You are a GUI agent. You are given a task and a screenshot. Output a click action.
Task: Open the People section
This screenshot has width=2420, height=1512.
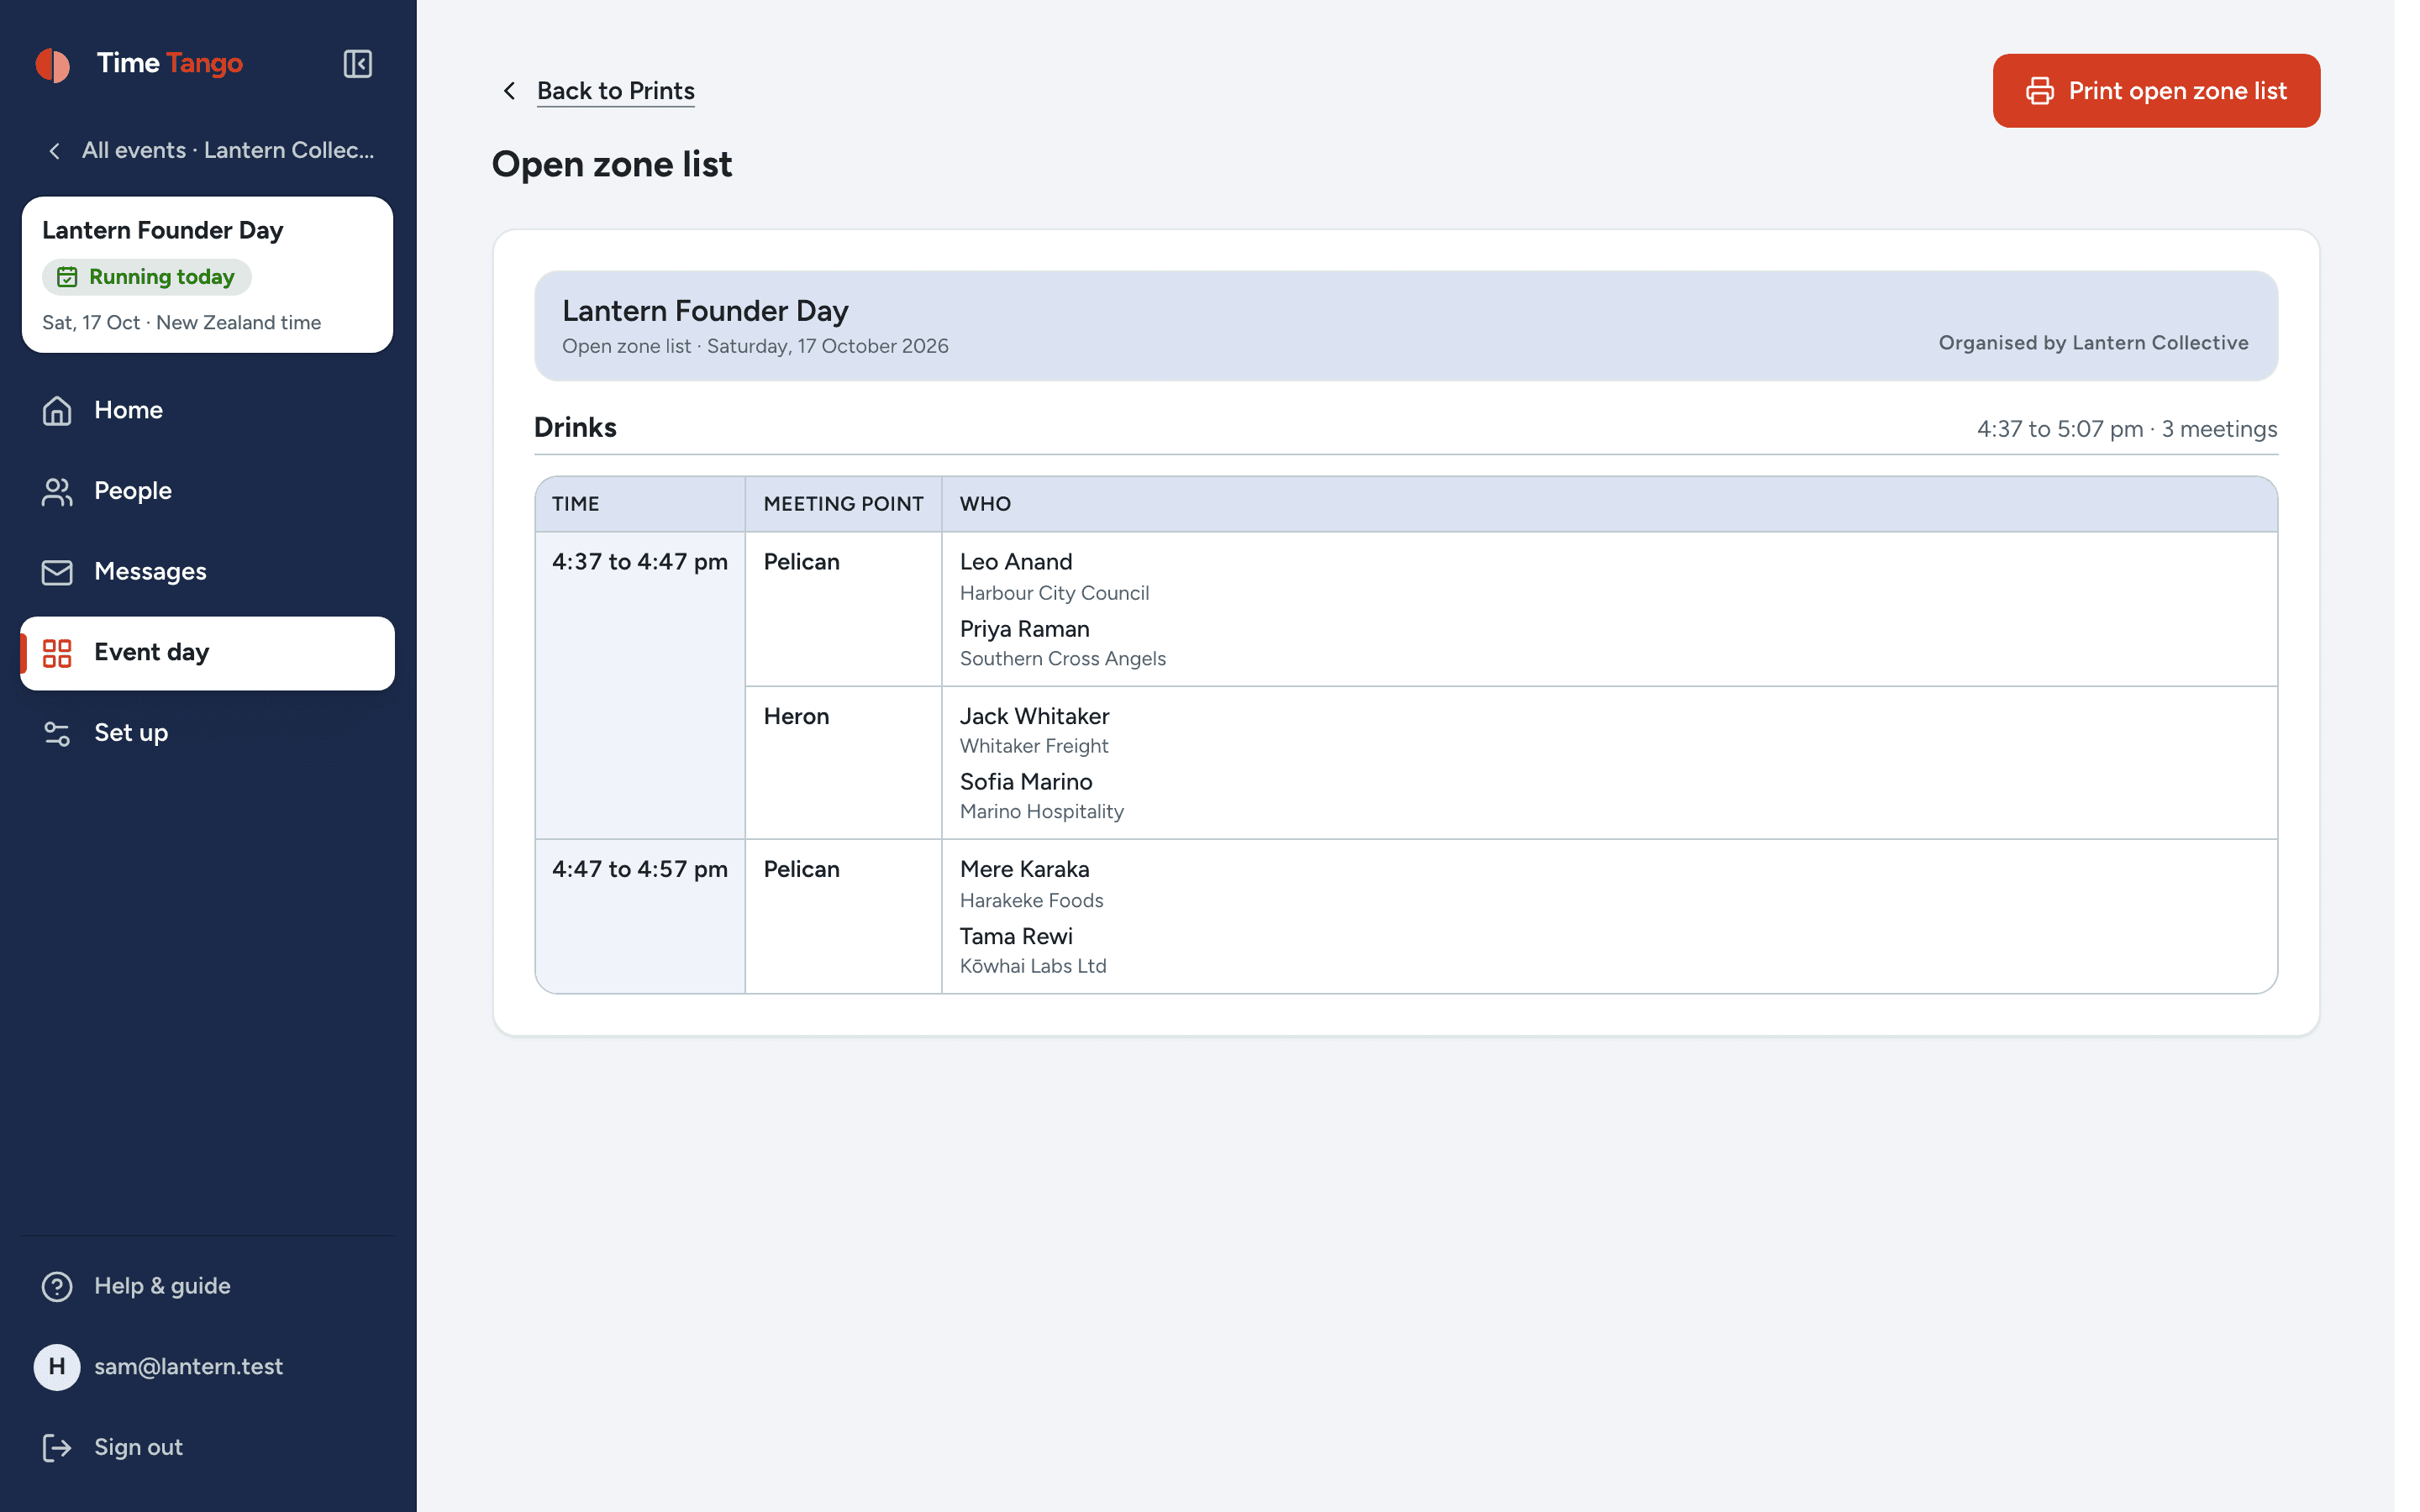pos(207,491)
